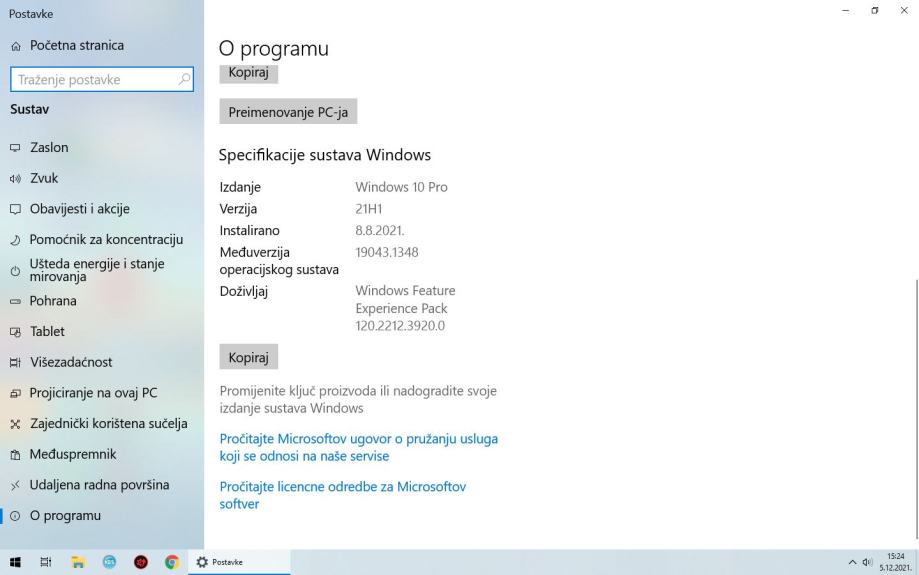Click the Windows 10 Pro edition value
The height and width of the screenshot is (575, 919).
tap(401, 187)
